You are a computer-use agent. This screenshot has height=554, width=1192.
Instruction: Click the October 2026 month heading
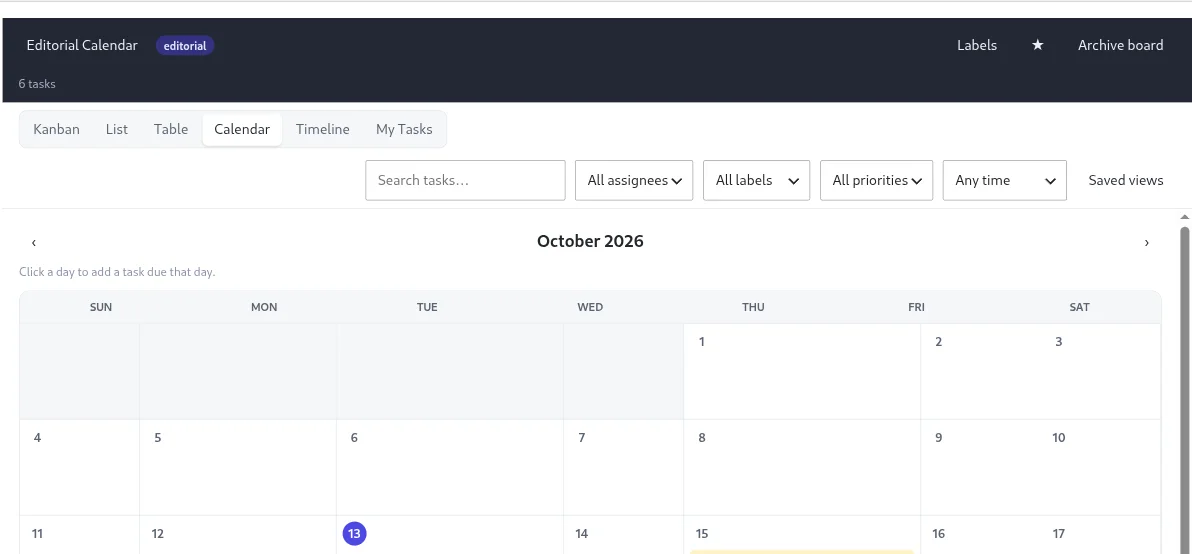pyautogui.click(x=590, y=242)
